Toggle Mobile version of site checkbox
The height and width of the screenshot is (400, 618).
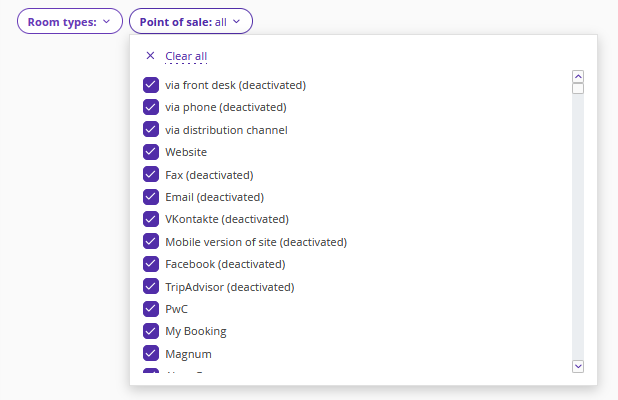(x=151, y=242)
